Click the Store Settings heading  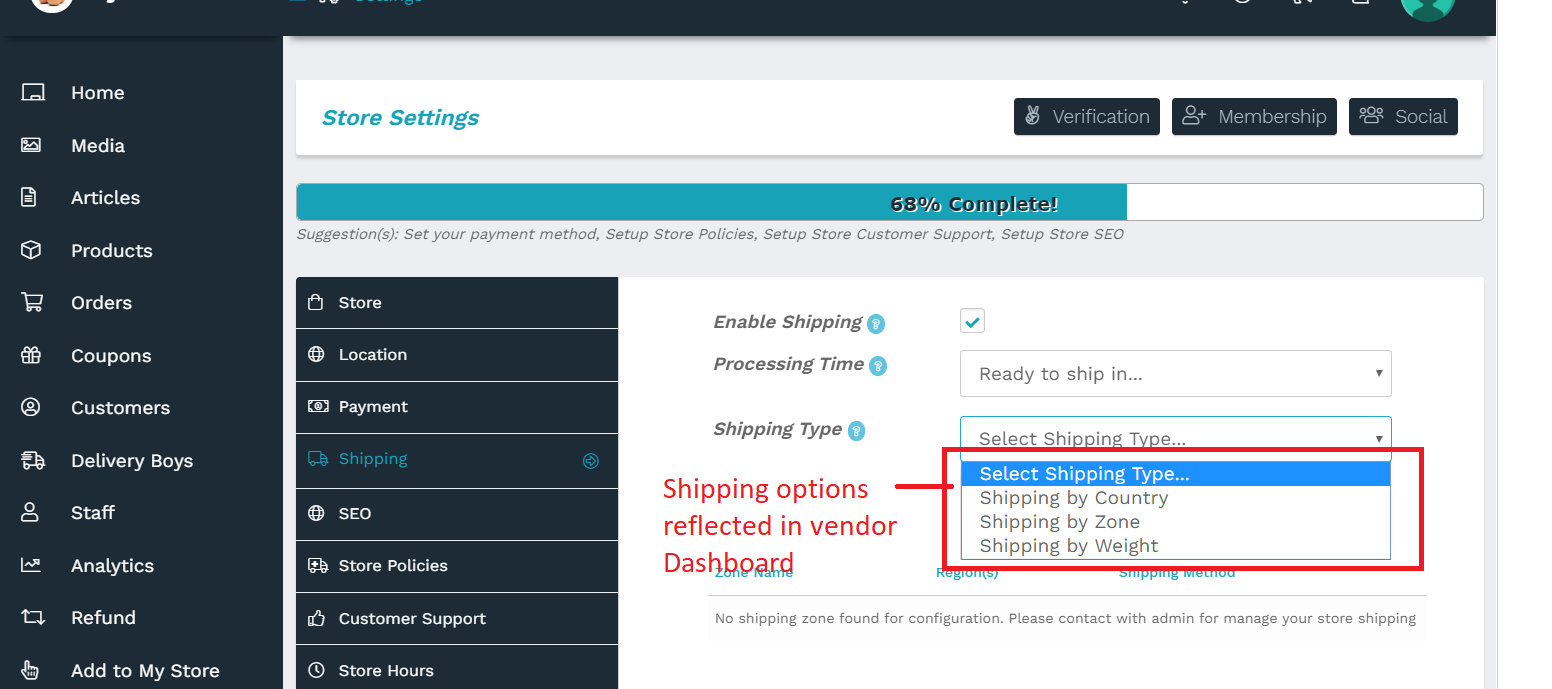tap(400, 118)
